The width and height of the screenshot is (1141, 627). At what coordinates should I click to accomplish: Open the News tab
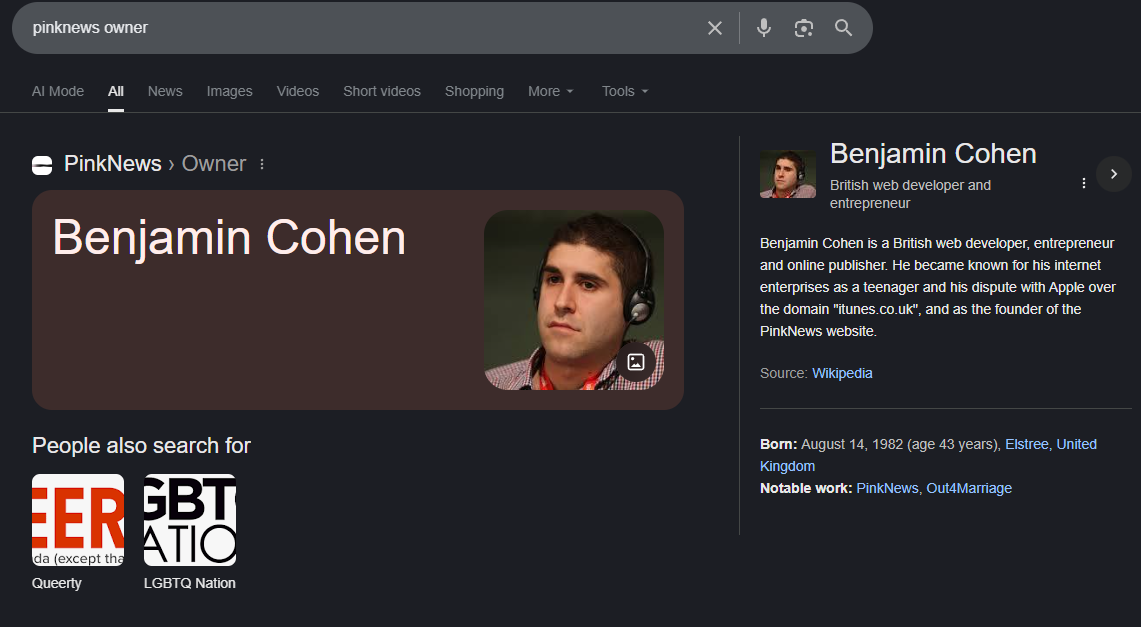pyautogui.click(x=165, y=91)
